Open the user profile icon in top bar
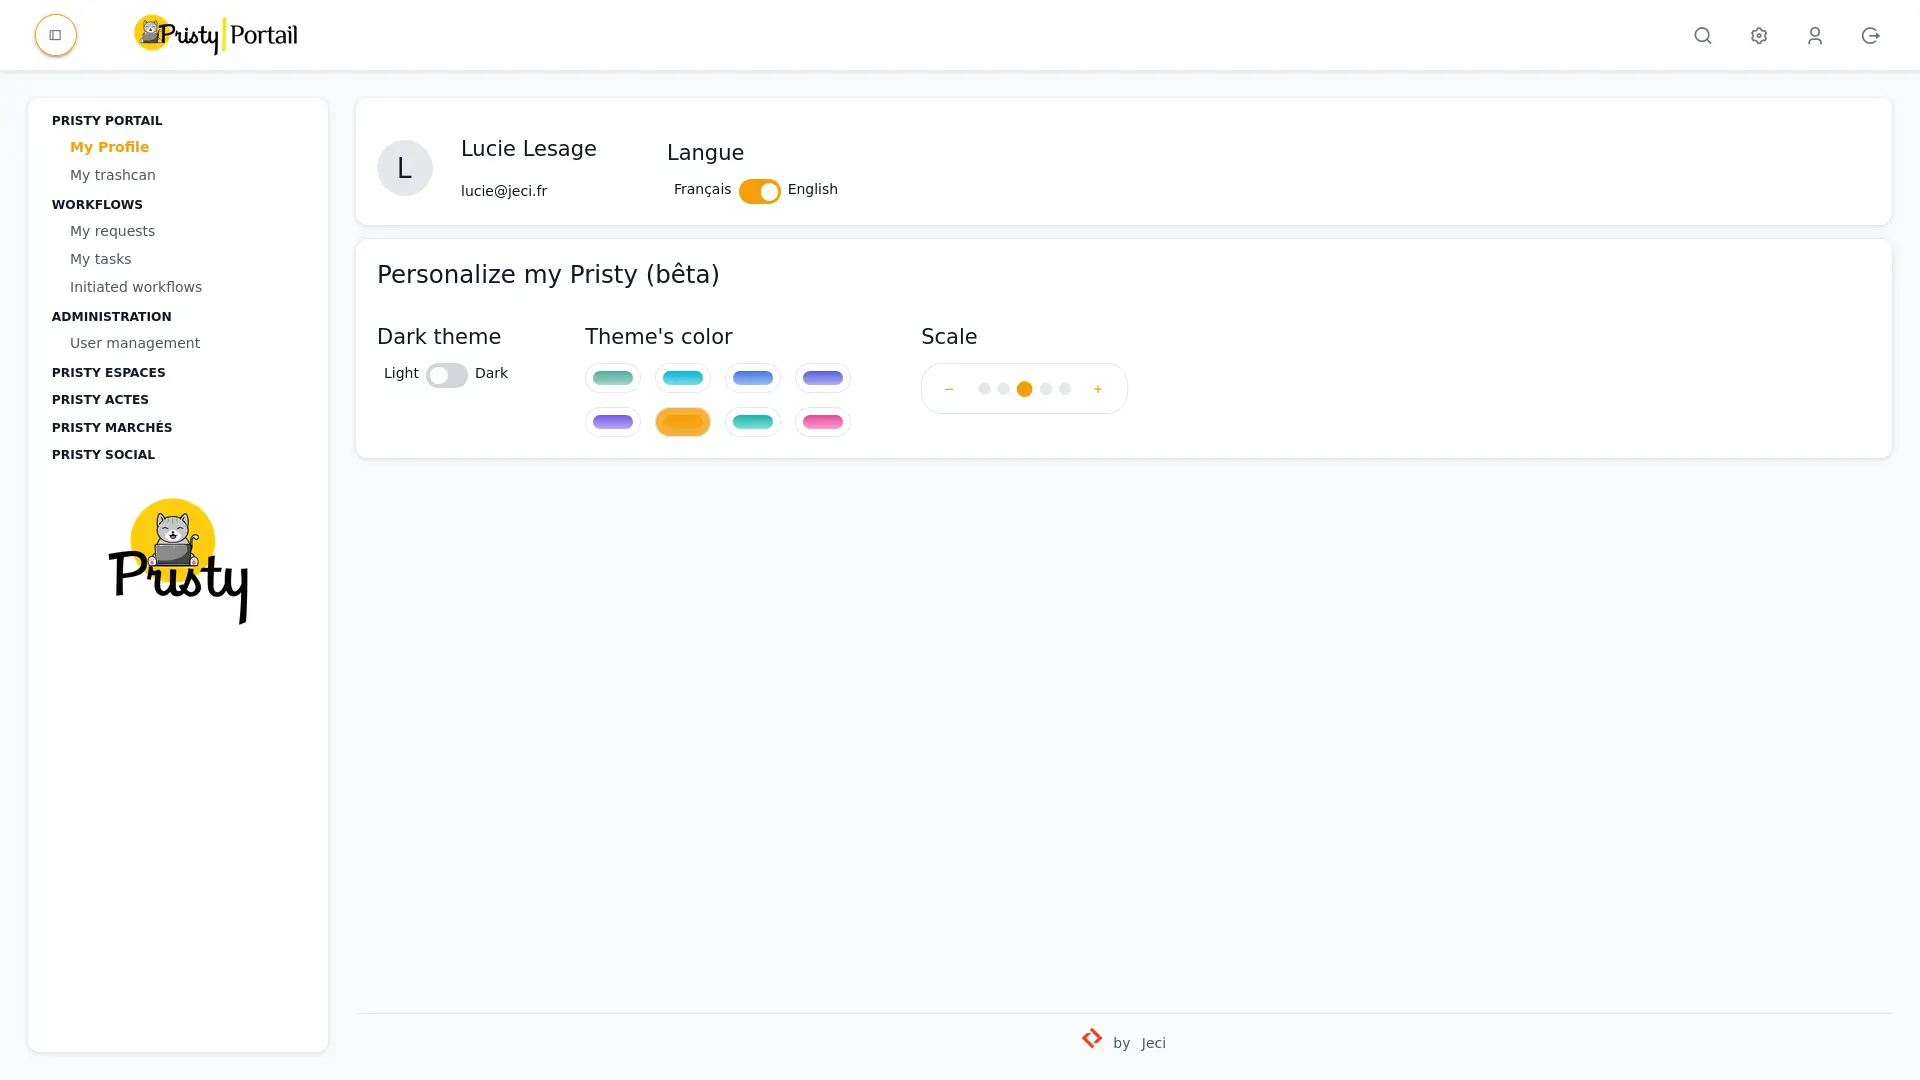The height and width of the screenshot is (1080, 1920). coord(1814,35)
